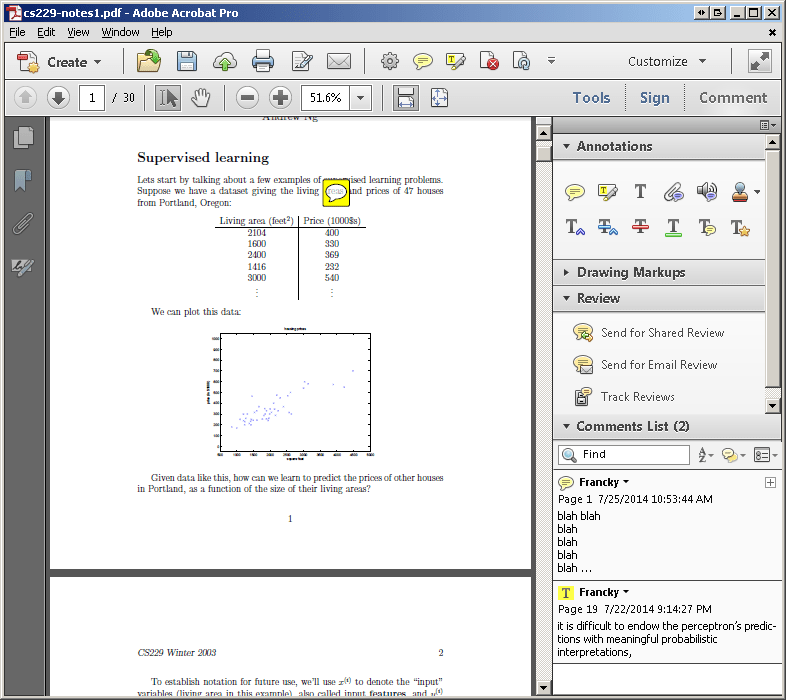This screenshot has width=786, height=700.
Task: Click the upload to cloud icon
Action: [225, 62]
